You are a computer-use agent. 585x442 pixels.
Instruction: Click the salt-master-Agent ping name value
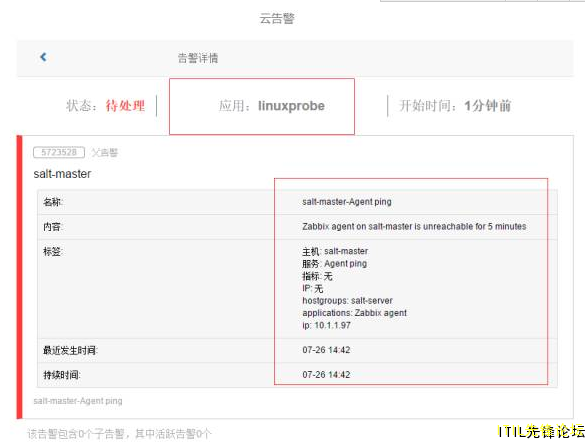click(347, 202)
